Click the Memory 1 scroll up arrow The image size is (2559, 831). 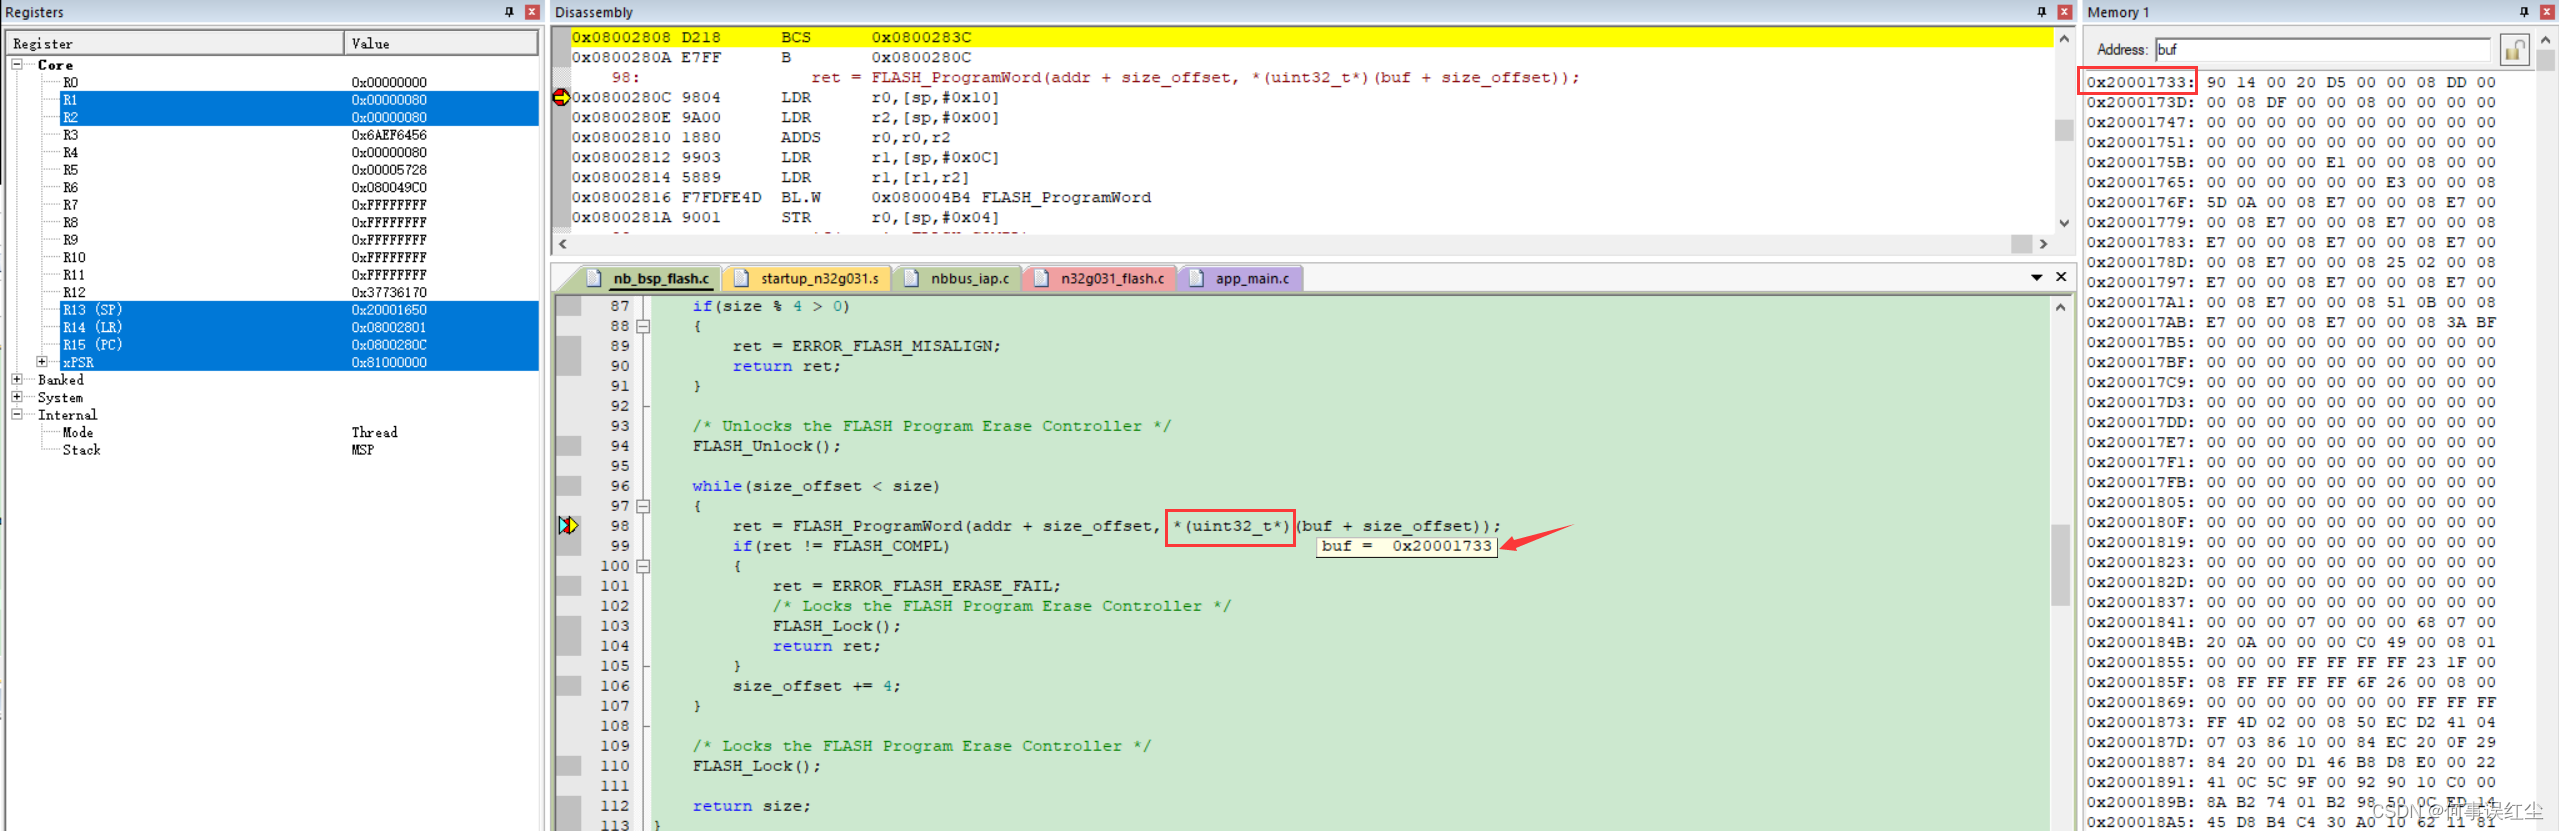tap(2546, 39)
